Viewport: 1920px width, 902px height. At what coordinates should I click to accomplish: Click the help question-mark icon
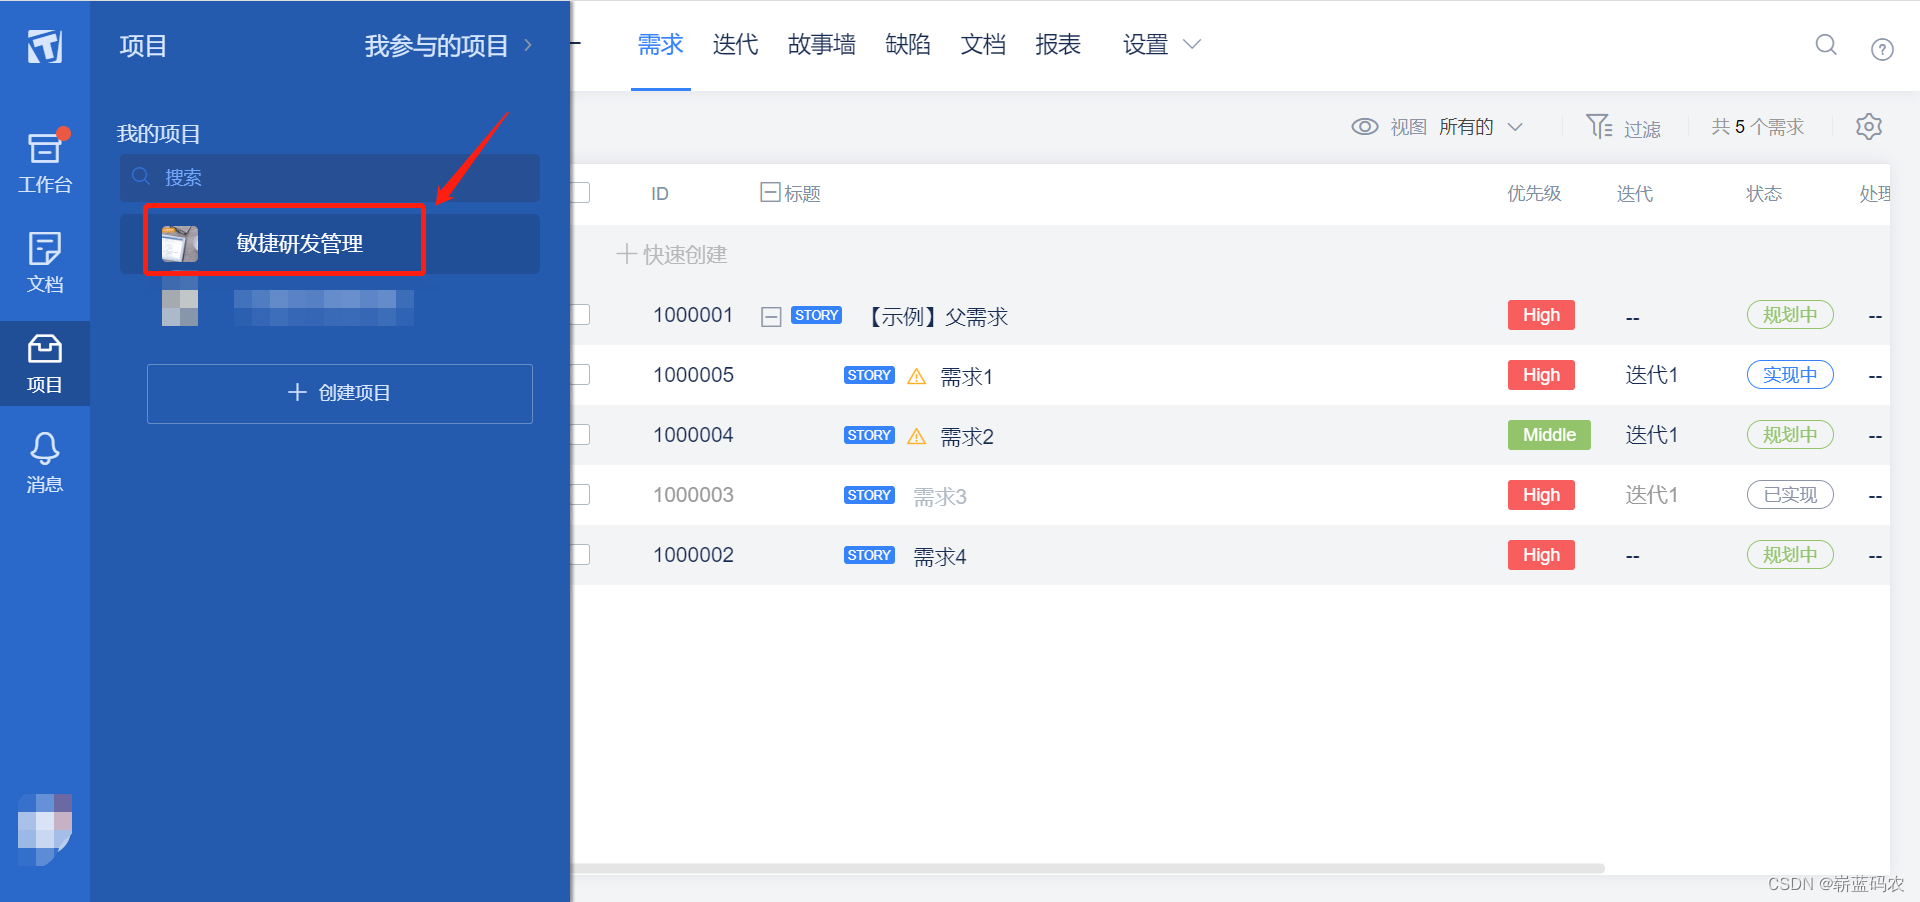(x=1883, y=48)
